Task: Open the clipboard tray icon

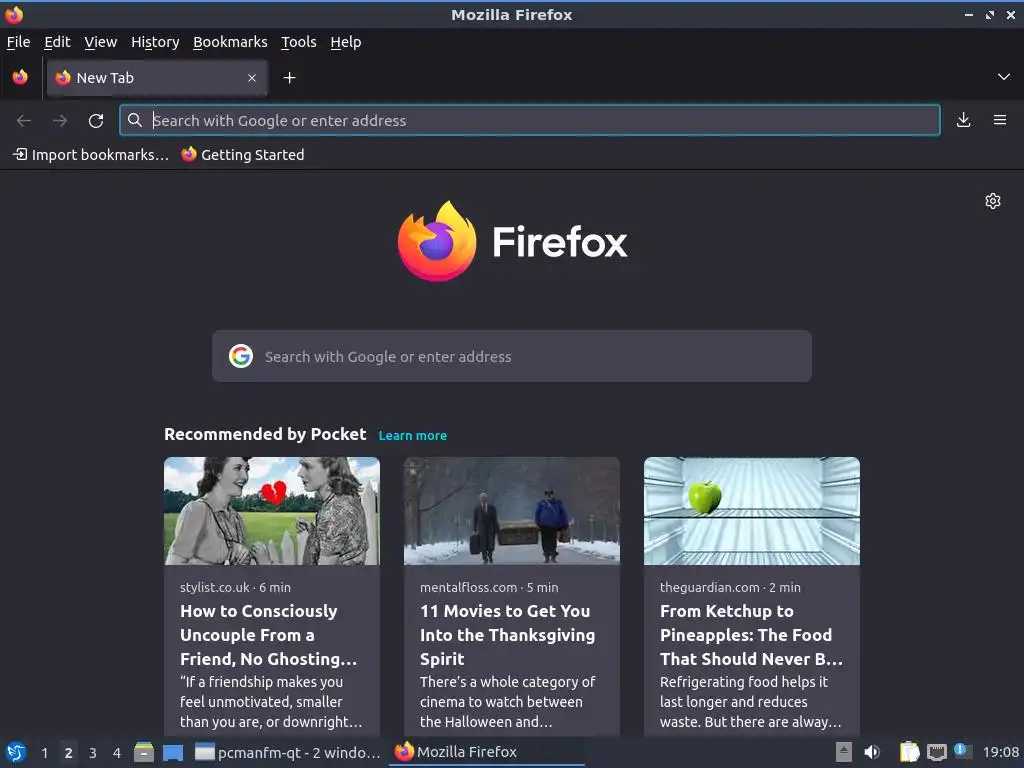Action: [909, 752]
